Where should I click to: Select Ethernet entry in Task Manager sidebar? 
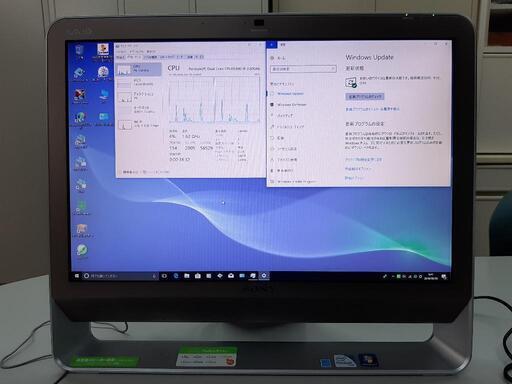pos(139,110)
